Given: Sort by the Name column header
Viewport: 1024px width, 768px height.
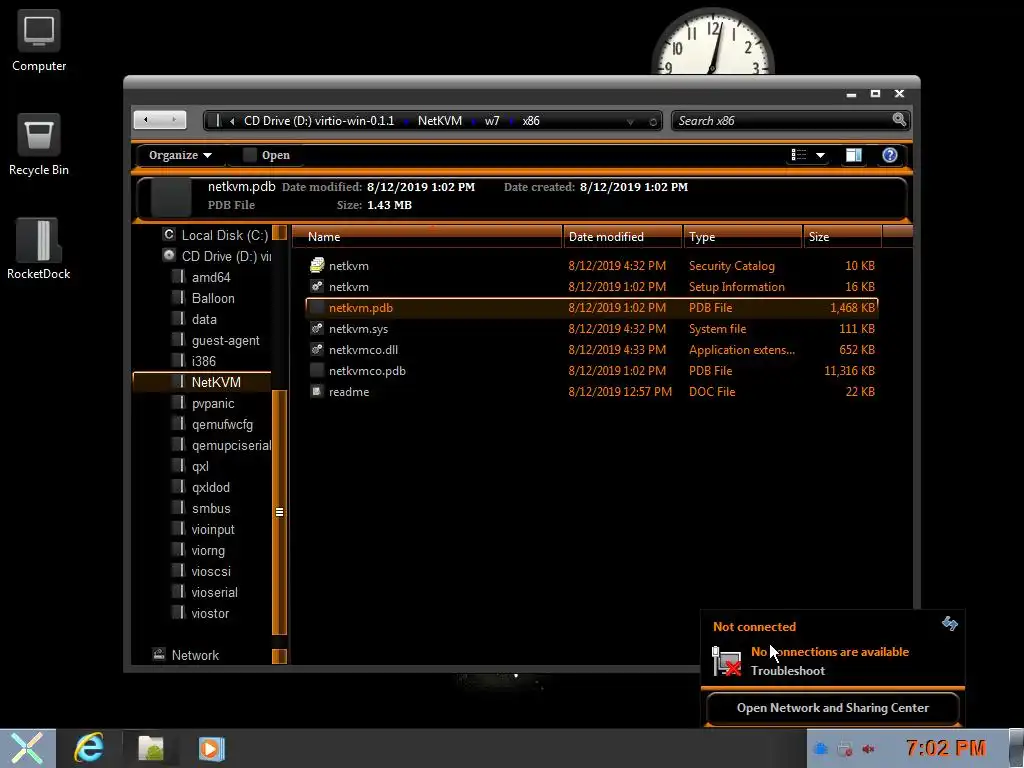Looking at the screenshot, I should [x=428, y=236].
